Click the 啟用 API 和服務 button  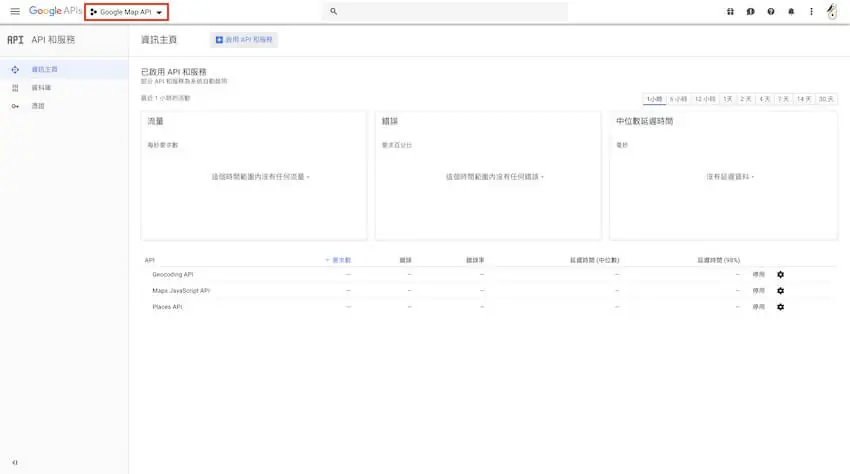pos(244,40)
